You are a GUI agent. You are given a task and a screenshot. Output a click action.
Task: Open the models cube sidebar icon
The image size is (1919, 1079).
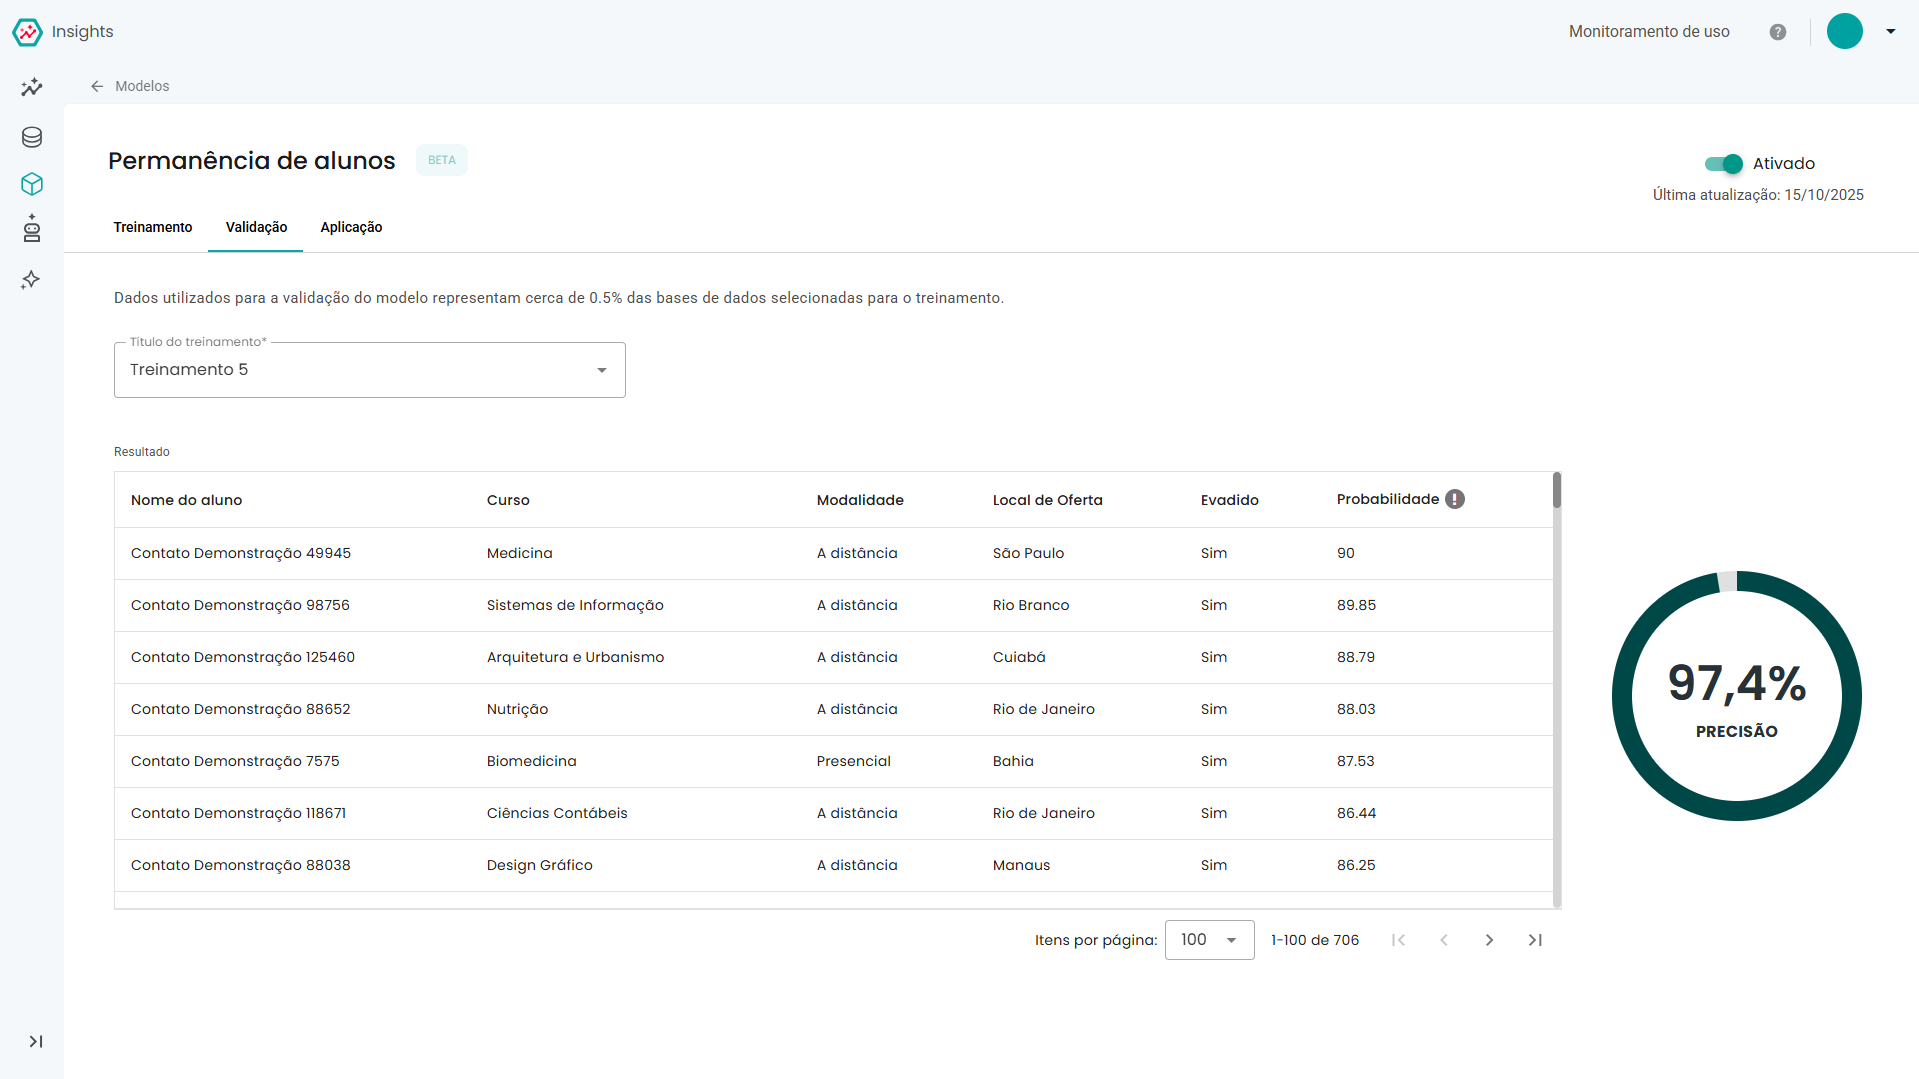pyautogui.click(x=32, y=184)
